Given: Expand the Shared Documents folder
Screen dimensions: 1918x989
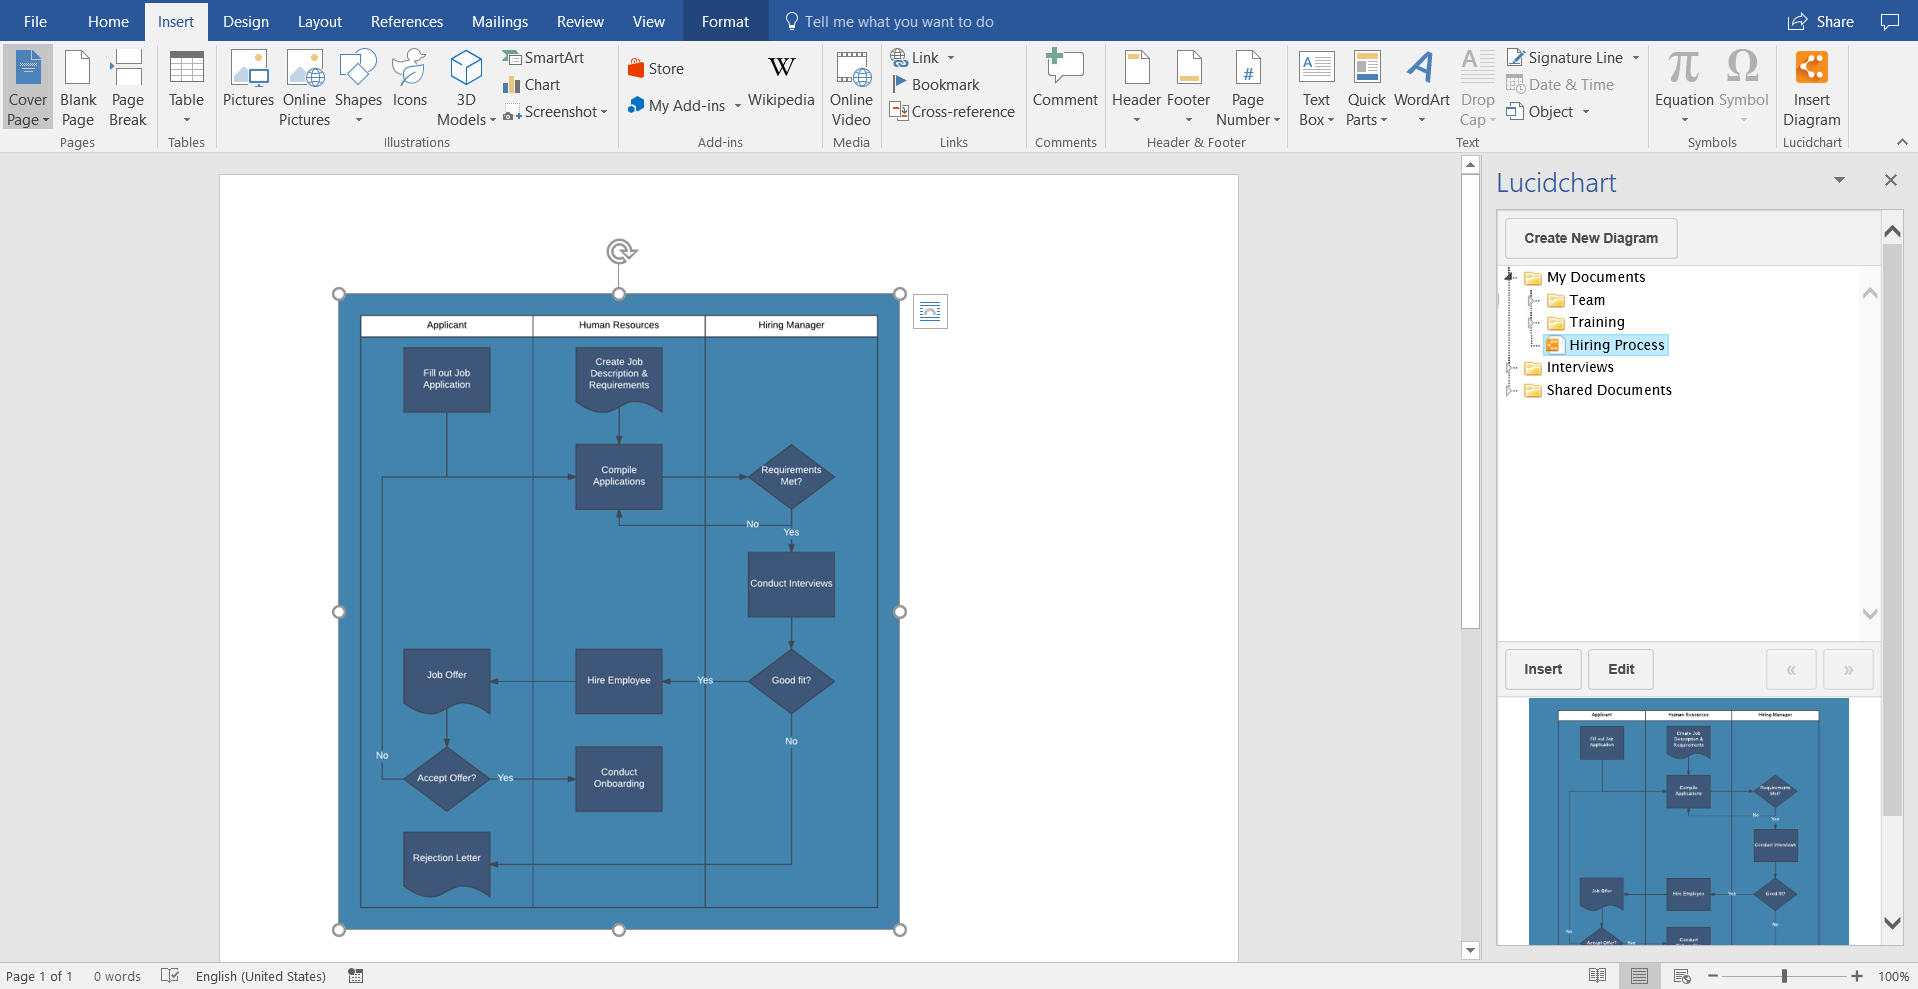Looking at the screenshot, I should 1510,390.
